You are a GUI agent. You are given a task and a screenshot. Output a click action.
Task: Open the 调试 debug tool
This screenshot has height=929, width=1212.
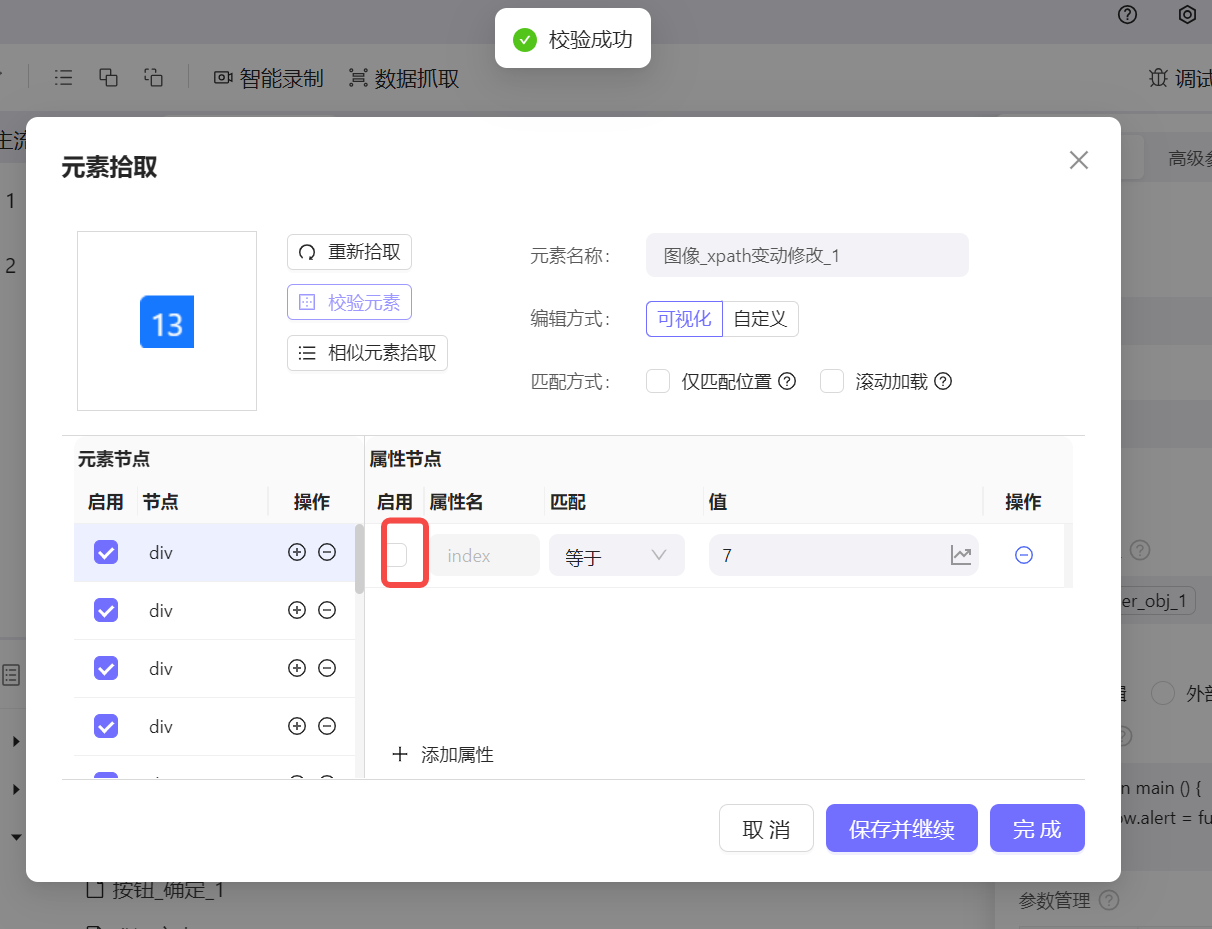1180,77
